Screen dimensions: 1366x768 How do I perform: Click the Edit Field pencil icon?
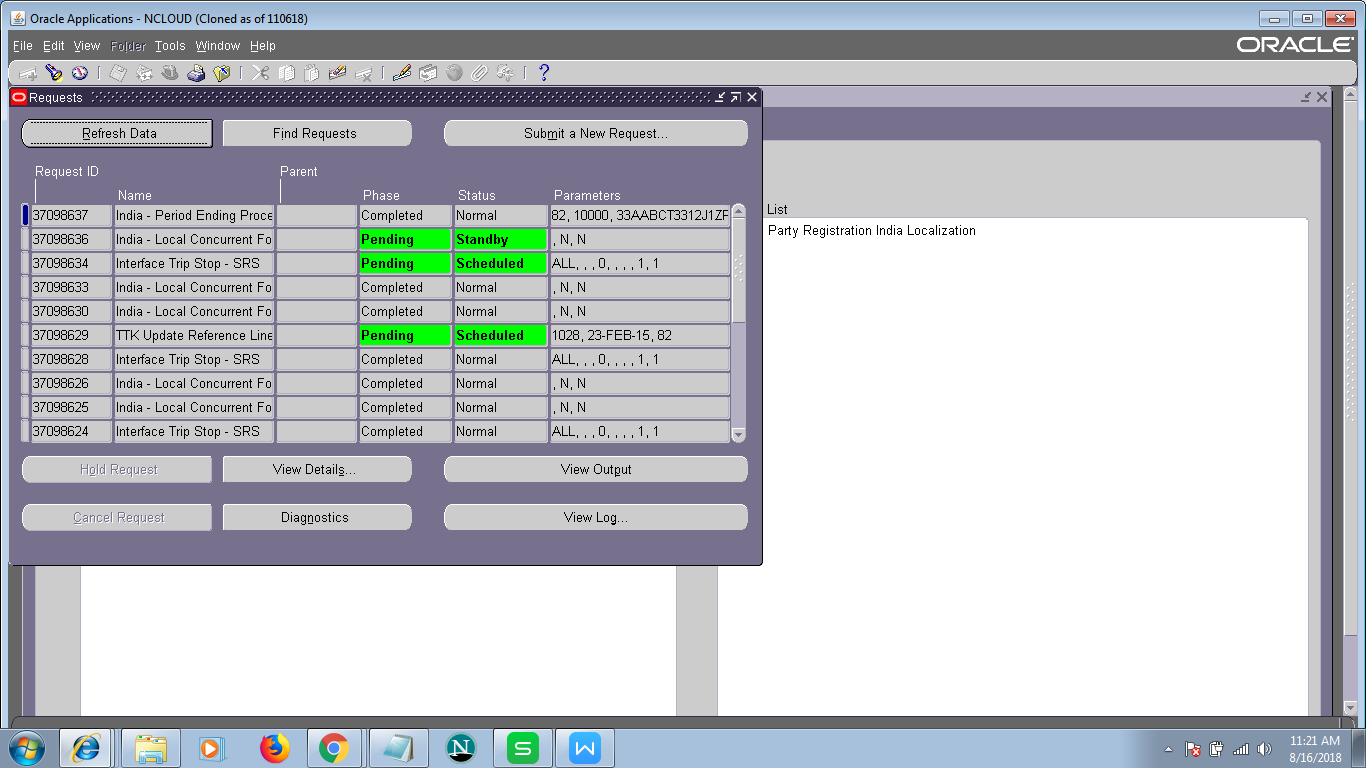(x=402, y=73)
